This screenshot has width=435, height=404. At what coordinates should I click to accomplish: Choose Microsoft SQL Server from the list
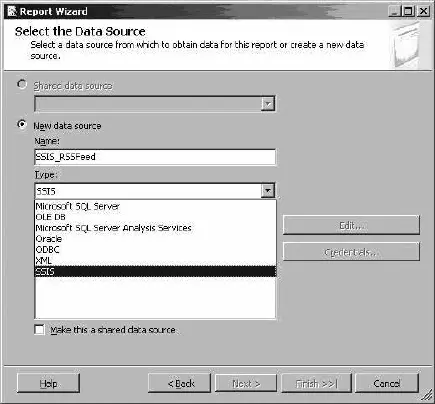(x=155, y=206)
